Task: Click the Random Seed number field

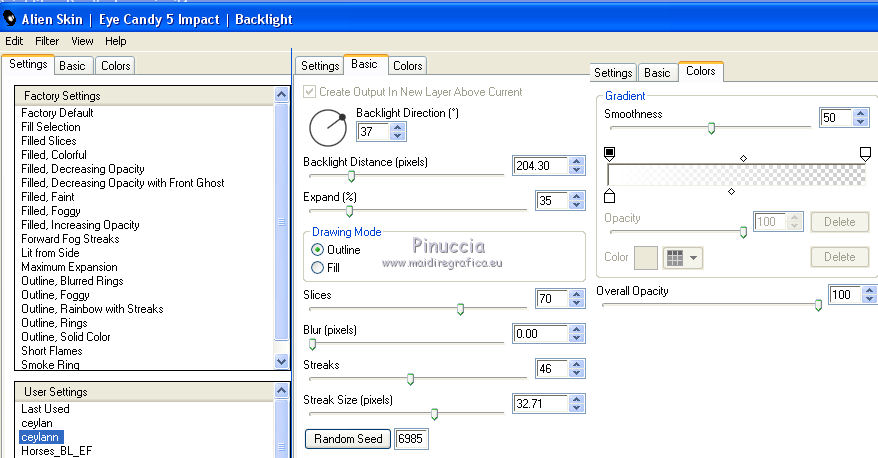Action: 412,439
